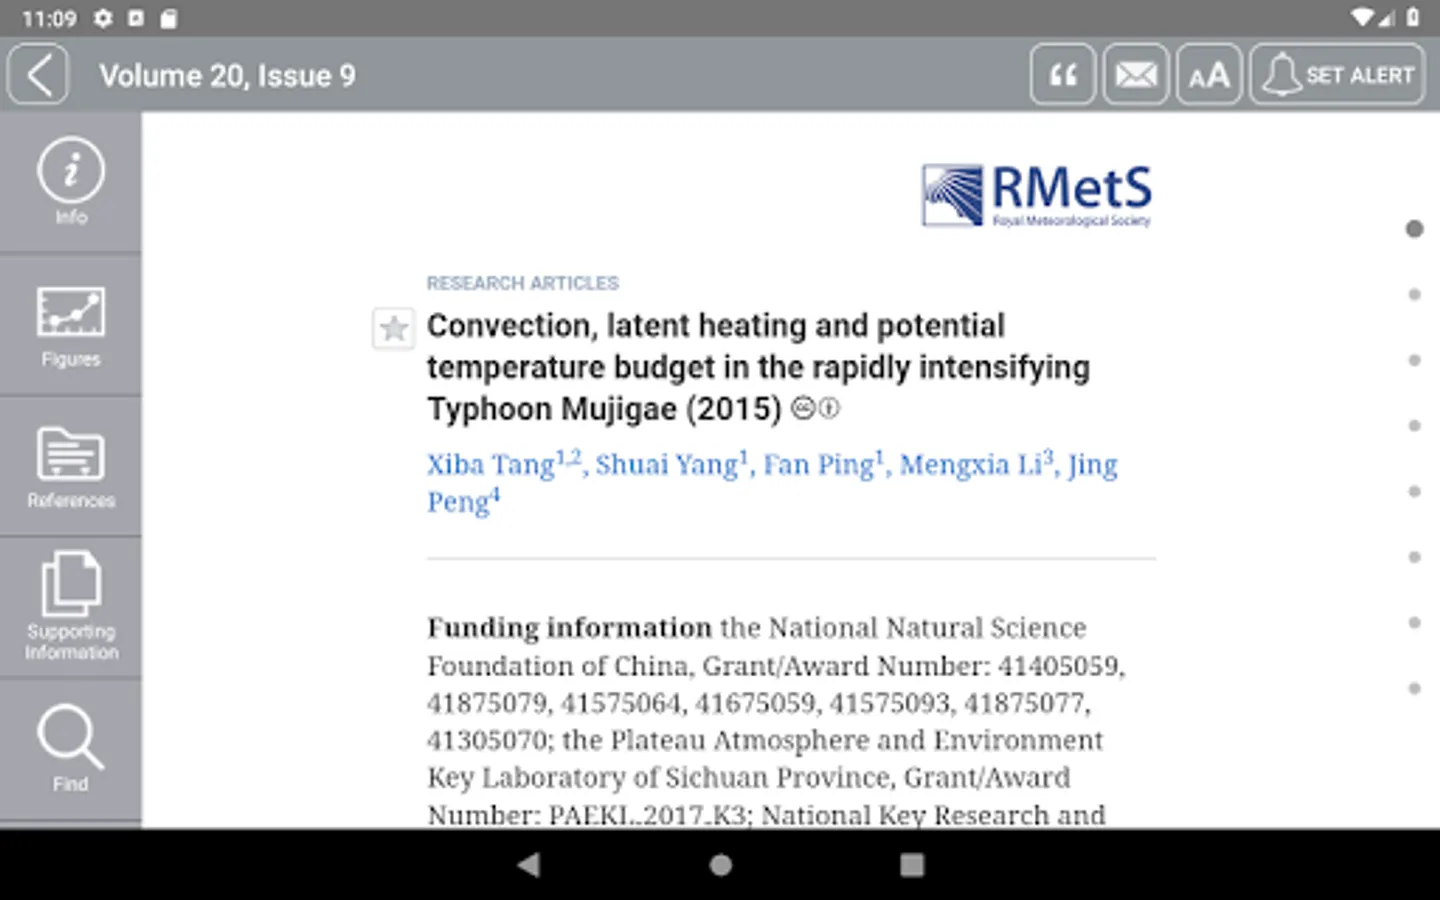1440x900 pixels.
Task: Jump to eighth section dot marker
Action: click(x=1414, y=688)
